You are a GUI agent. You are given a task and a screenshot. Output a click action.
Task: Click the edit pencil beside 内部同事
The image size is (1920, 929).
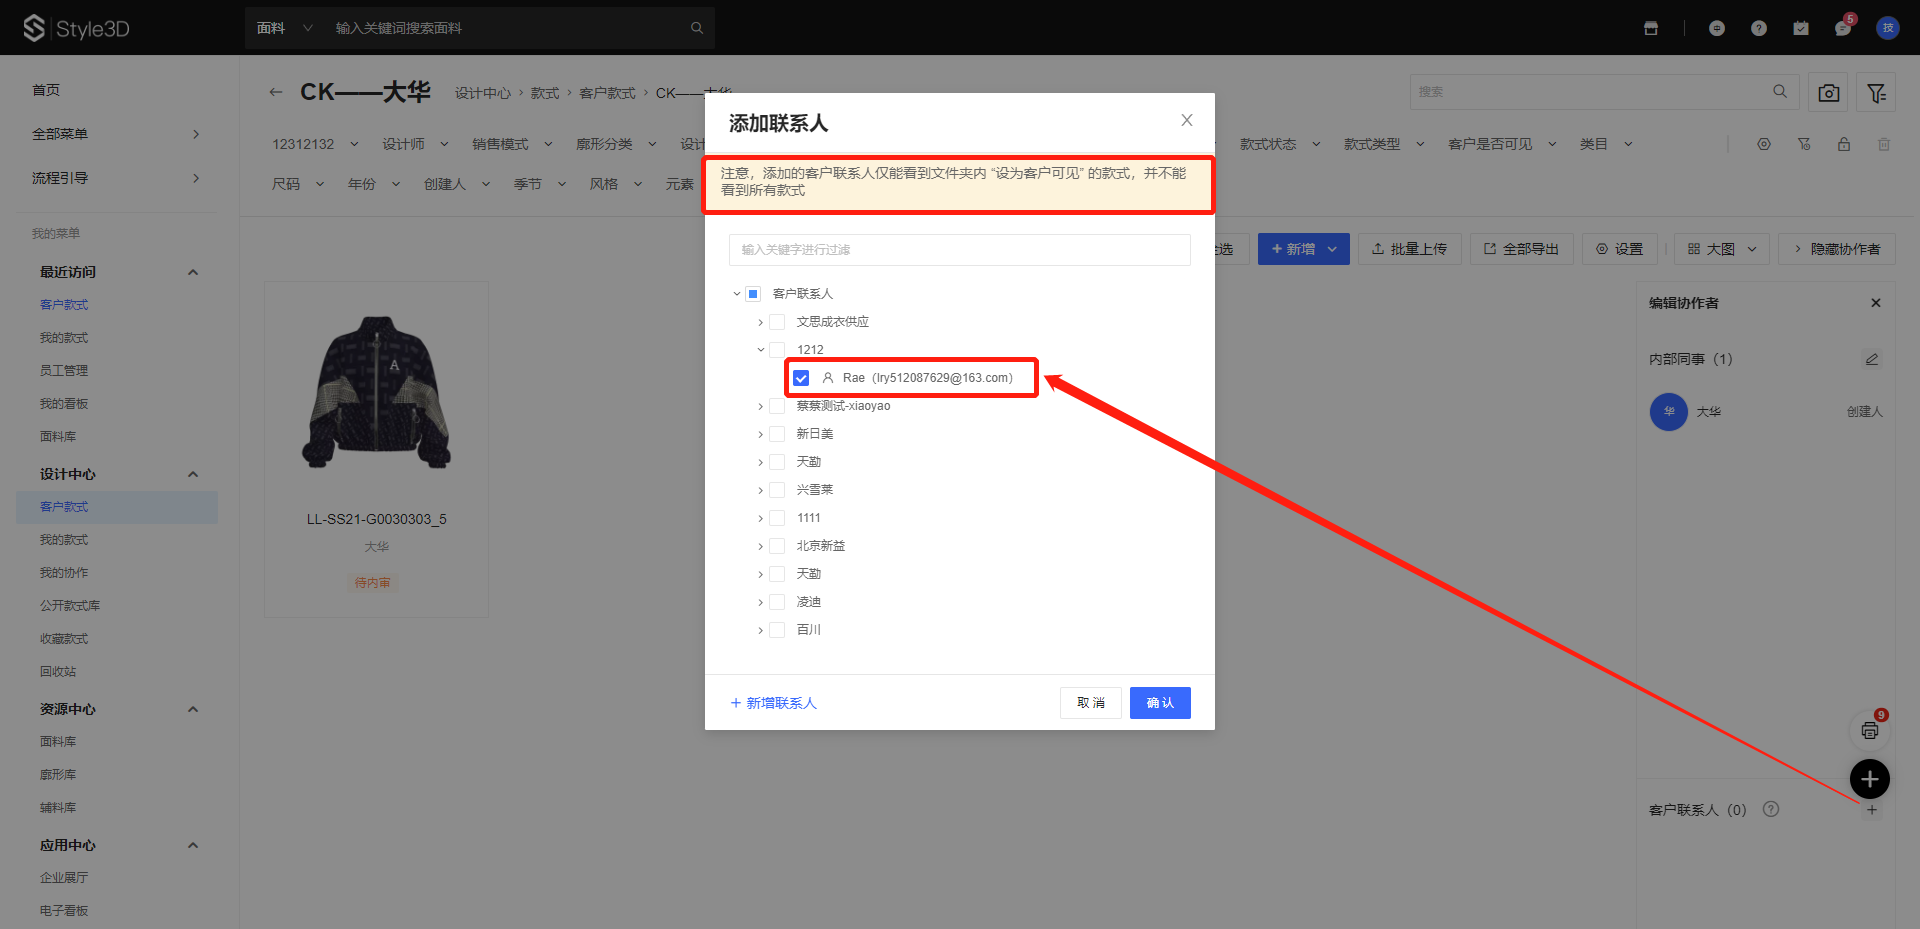(x=1871, y=359)
